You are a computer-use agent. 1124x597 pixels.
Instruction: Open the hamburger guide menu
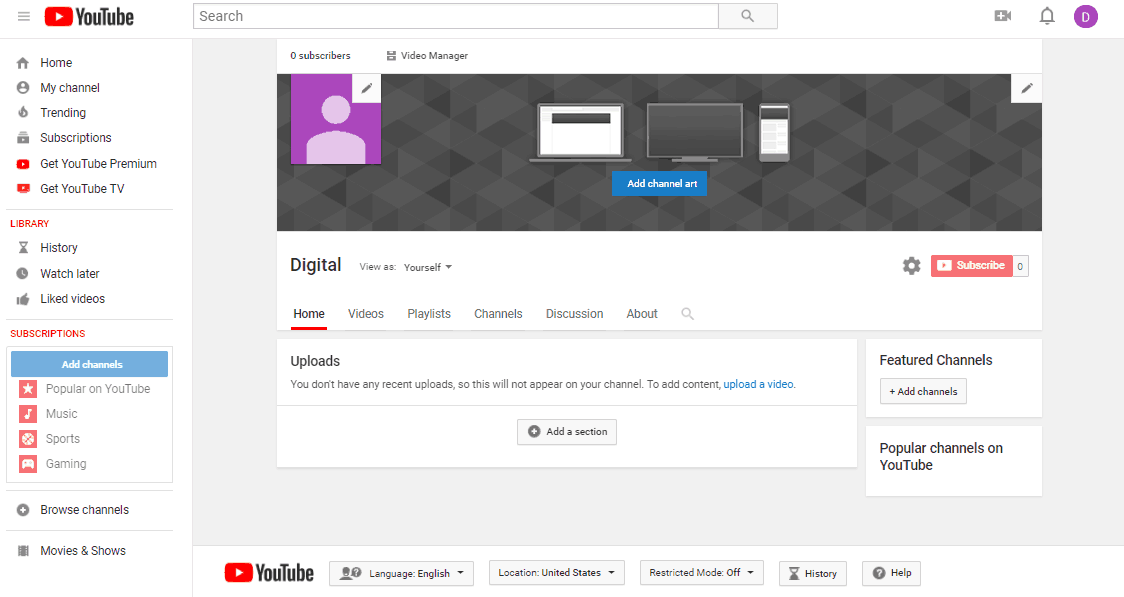pos(24,16)
